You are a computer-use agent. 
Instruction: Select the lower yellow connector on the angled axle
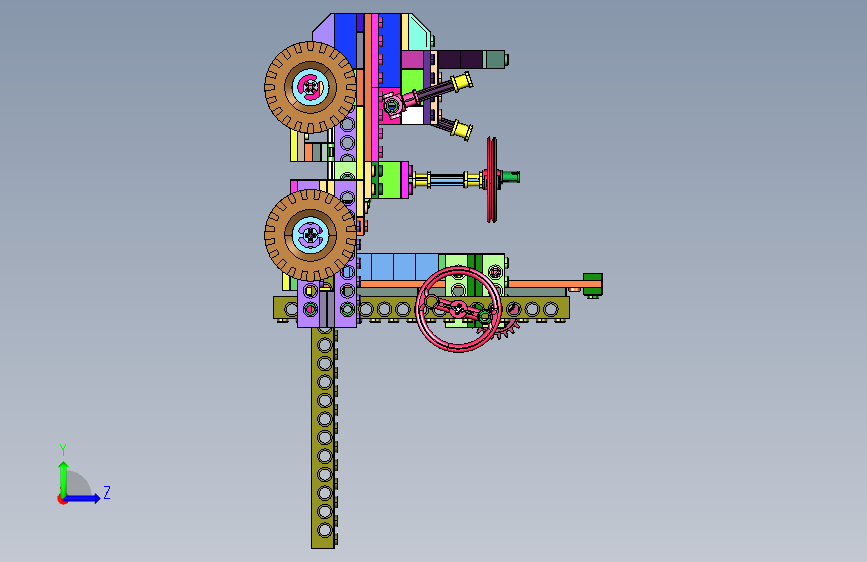tap(461, 129)
